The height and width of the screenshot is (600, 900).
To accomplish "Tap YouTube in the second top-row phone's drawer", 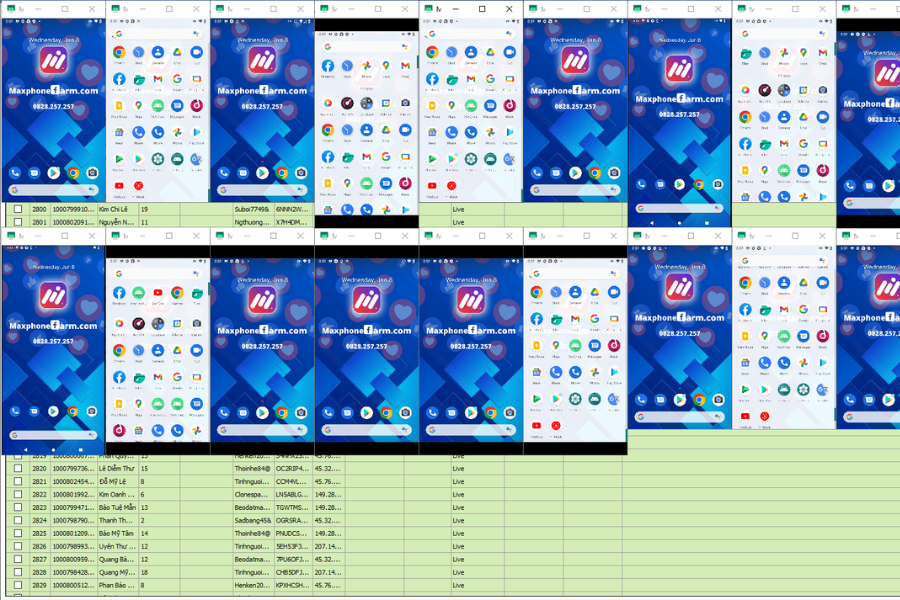I will 119,186.
